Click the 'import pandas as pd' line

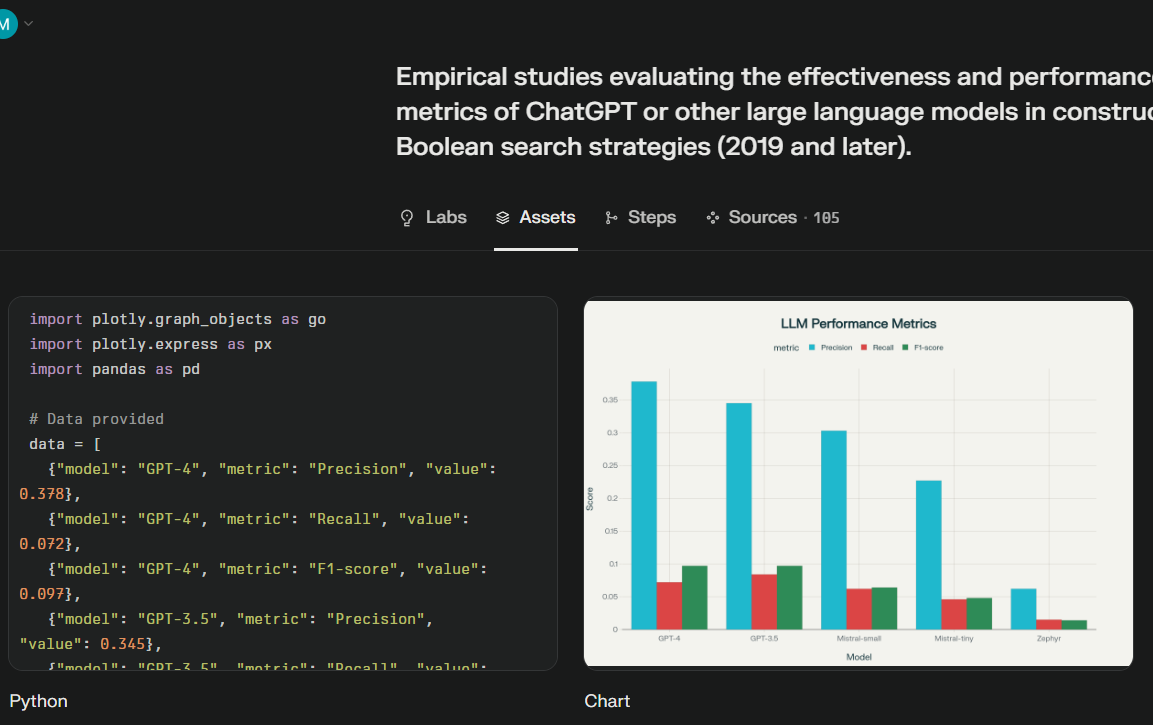pyautogui.click(x=115, y=369)
